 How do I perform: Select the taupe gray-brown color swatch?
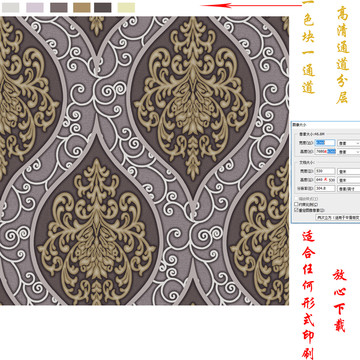point(59,7)
